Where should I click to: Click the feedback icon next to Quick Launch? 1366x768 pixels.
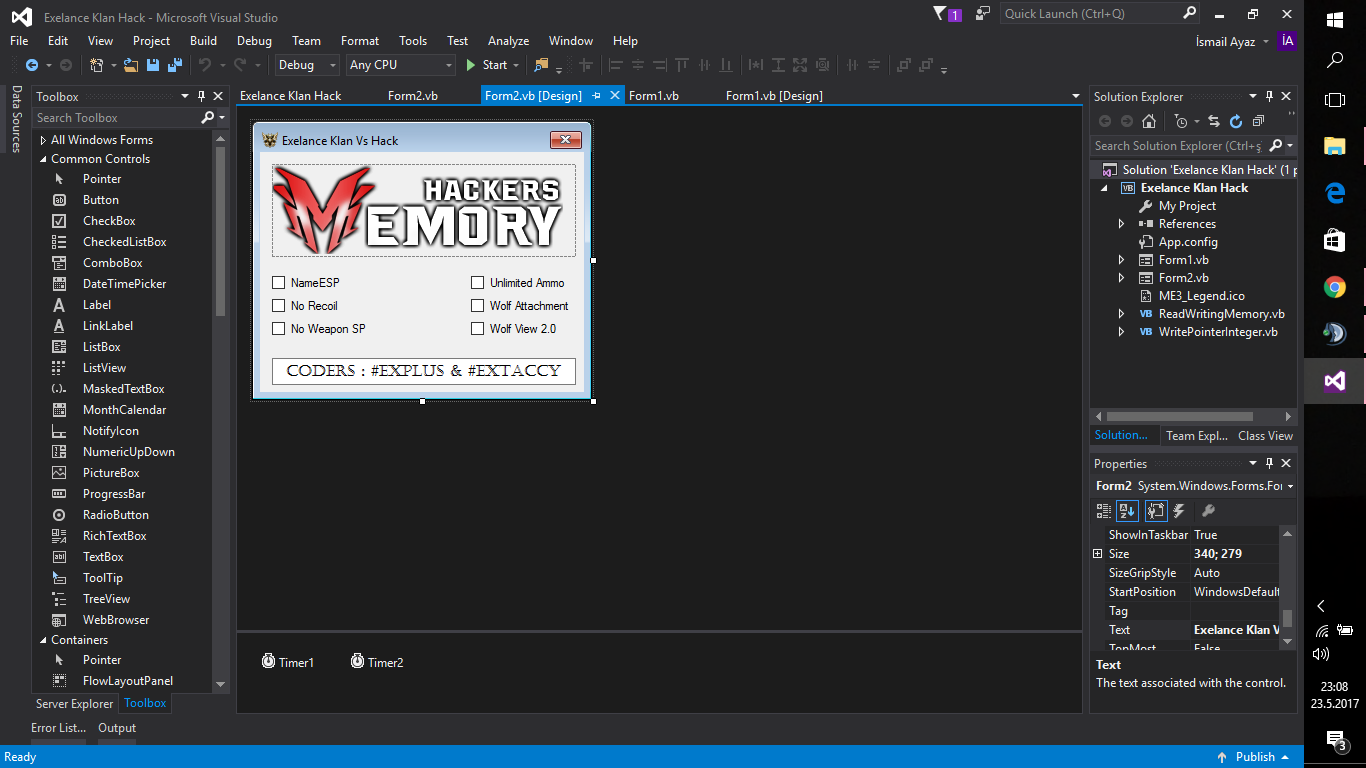pos(983,14)
